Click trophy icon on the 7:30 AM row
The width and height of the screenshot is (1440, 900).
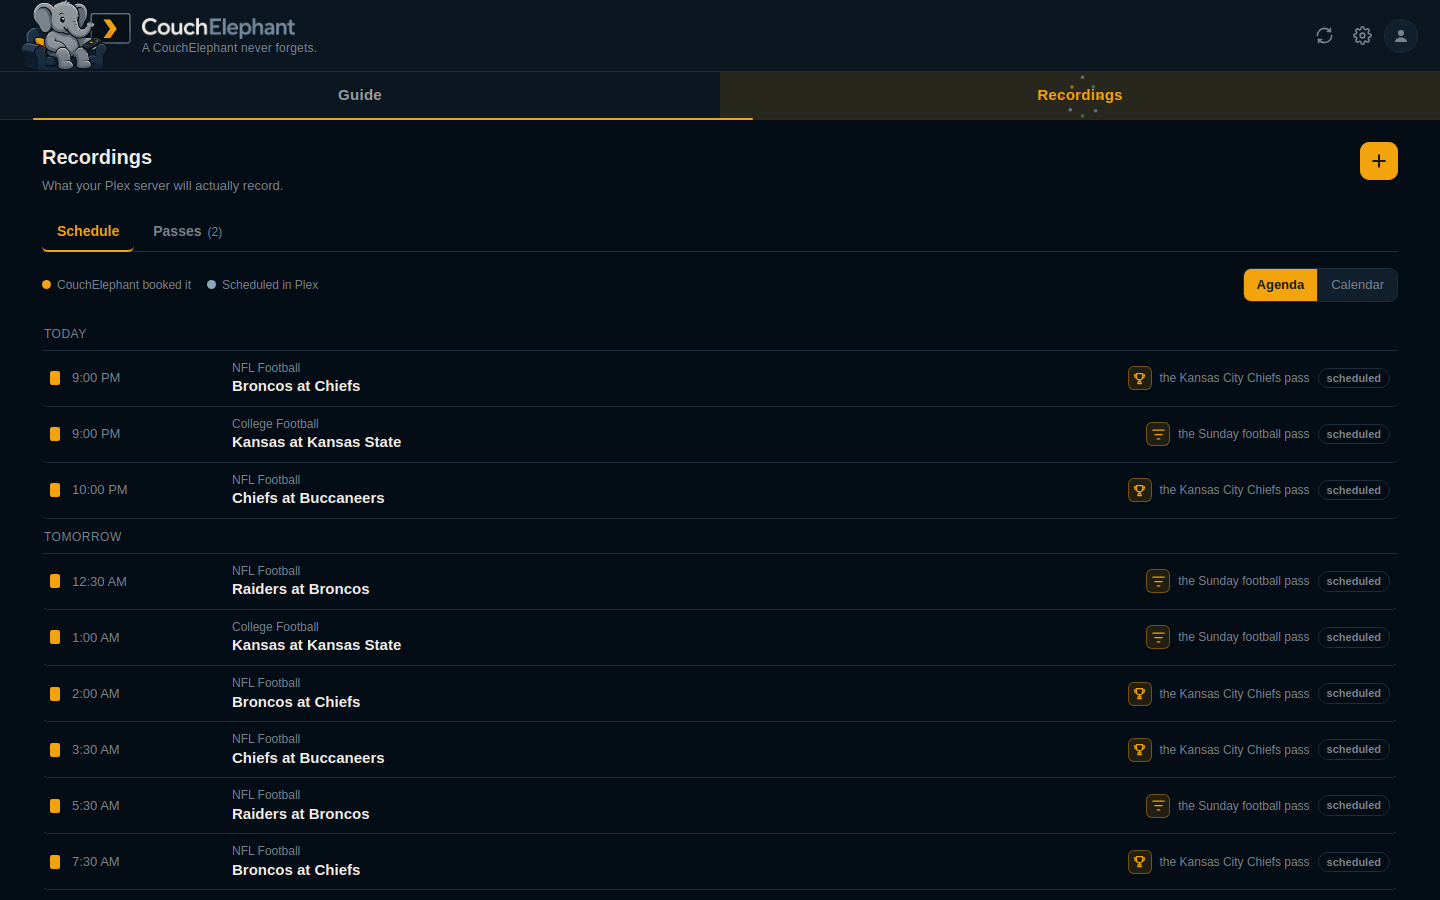pos(1140,861)
